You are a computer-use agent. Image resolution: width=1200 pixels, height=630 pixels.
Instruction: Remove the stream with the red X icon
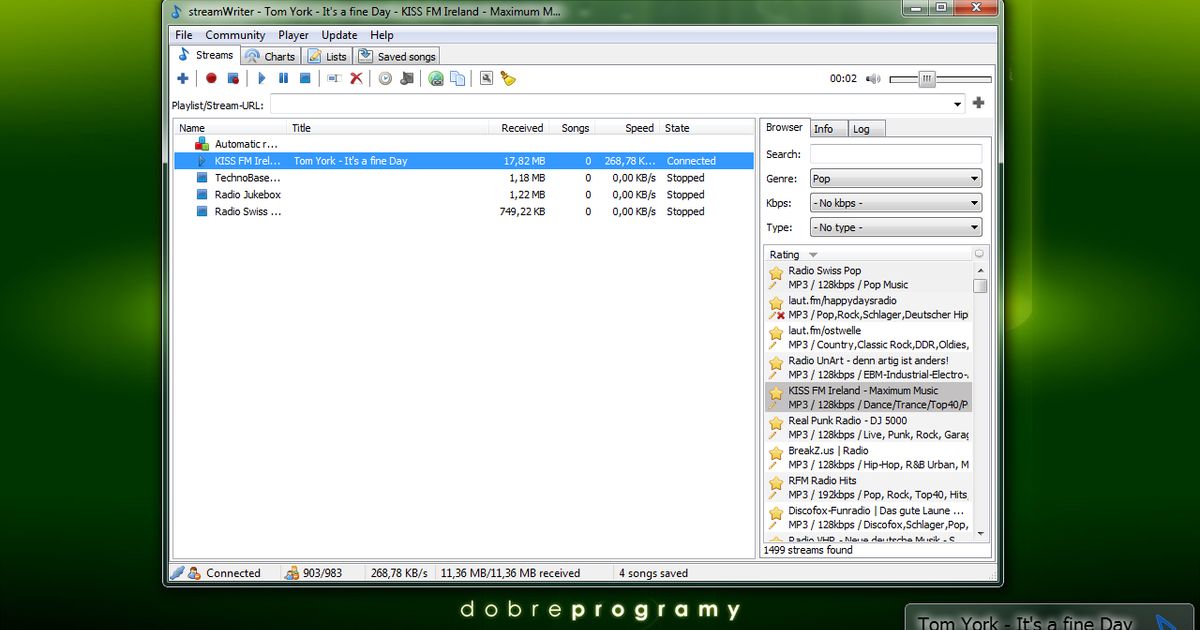click(x=356, y=78)
